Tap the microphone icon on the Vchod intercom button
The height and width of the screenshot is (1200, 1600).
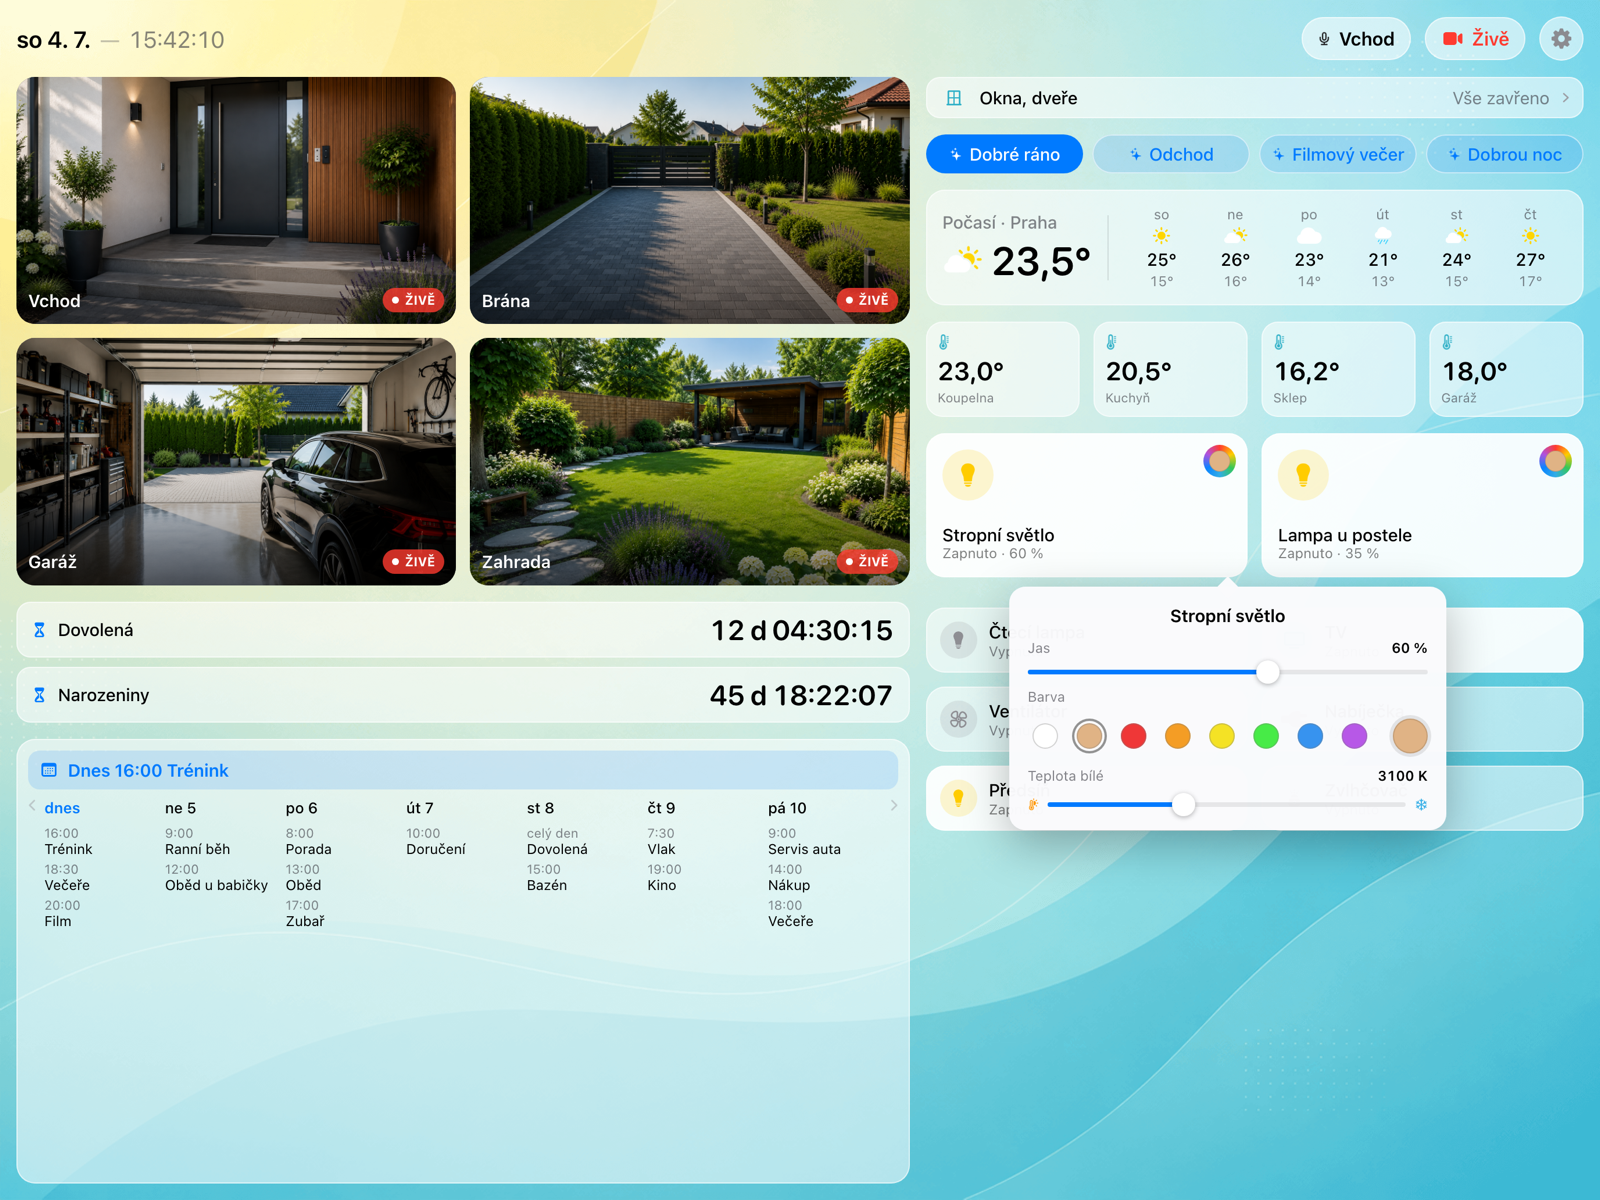point(1324,39)
